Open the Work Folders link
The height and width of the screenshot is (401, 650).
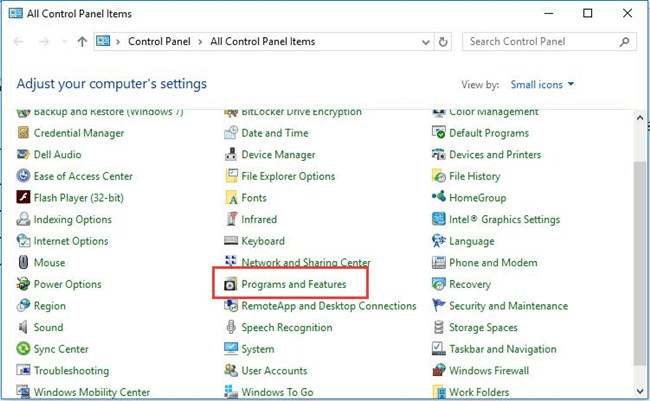click(x=479, y=392)
